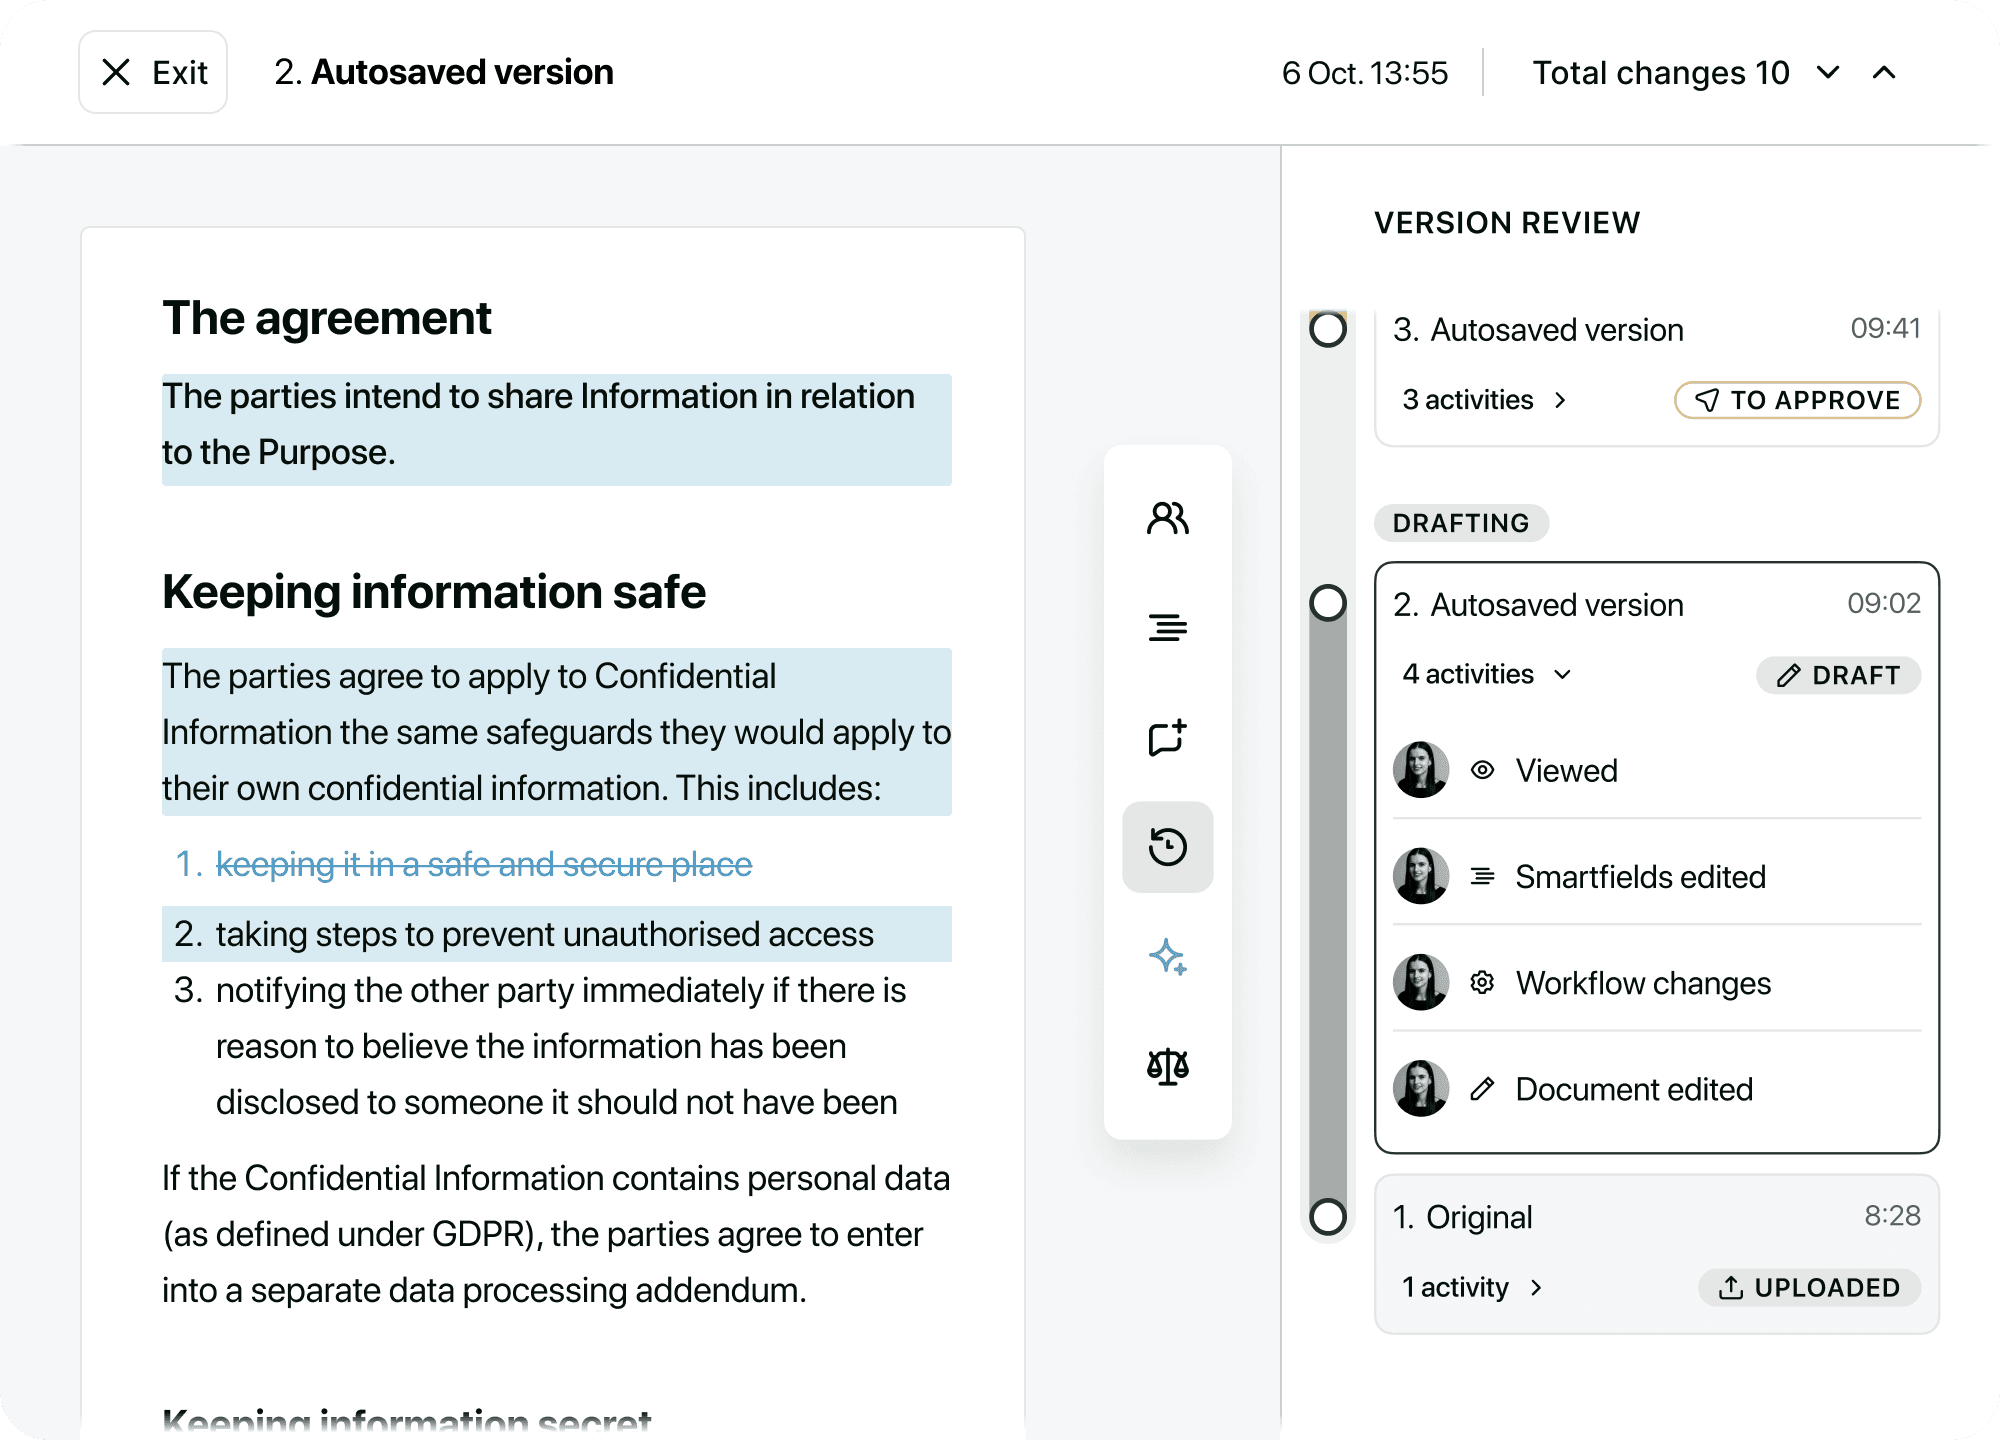
Task: Click the add comment icon
Action: 1167,738
